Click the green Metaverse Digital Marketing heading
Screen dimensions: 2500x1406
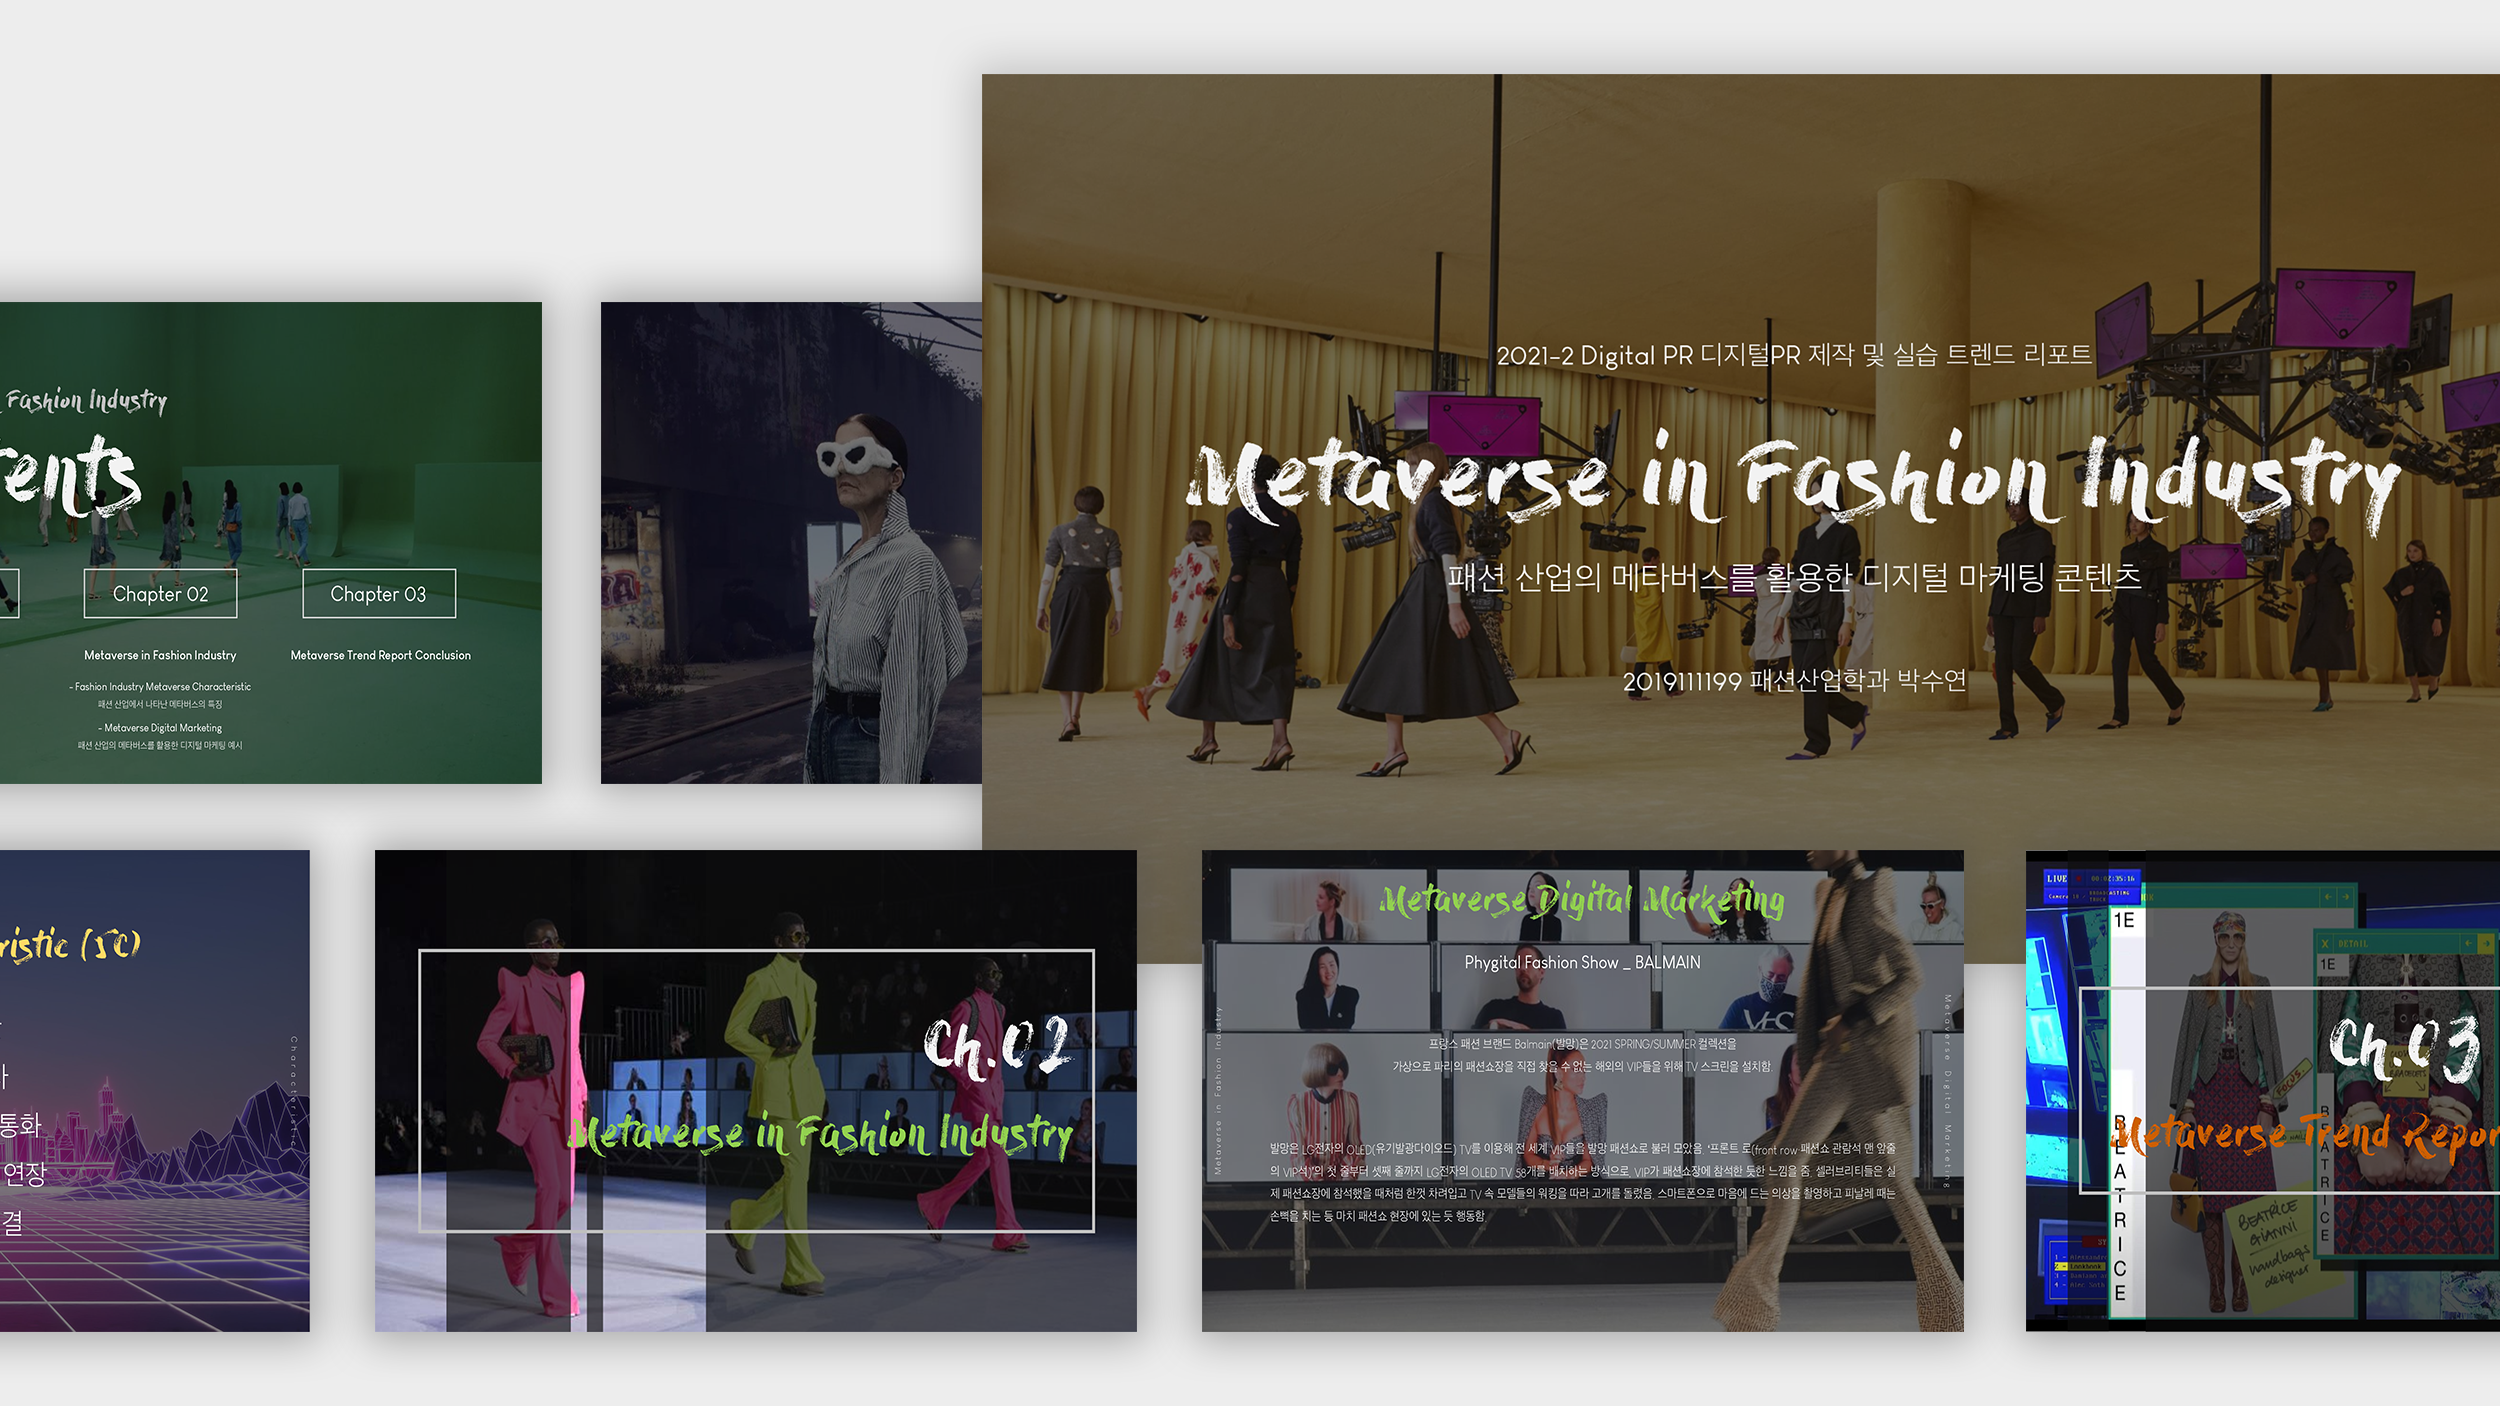[1582, 900]
